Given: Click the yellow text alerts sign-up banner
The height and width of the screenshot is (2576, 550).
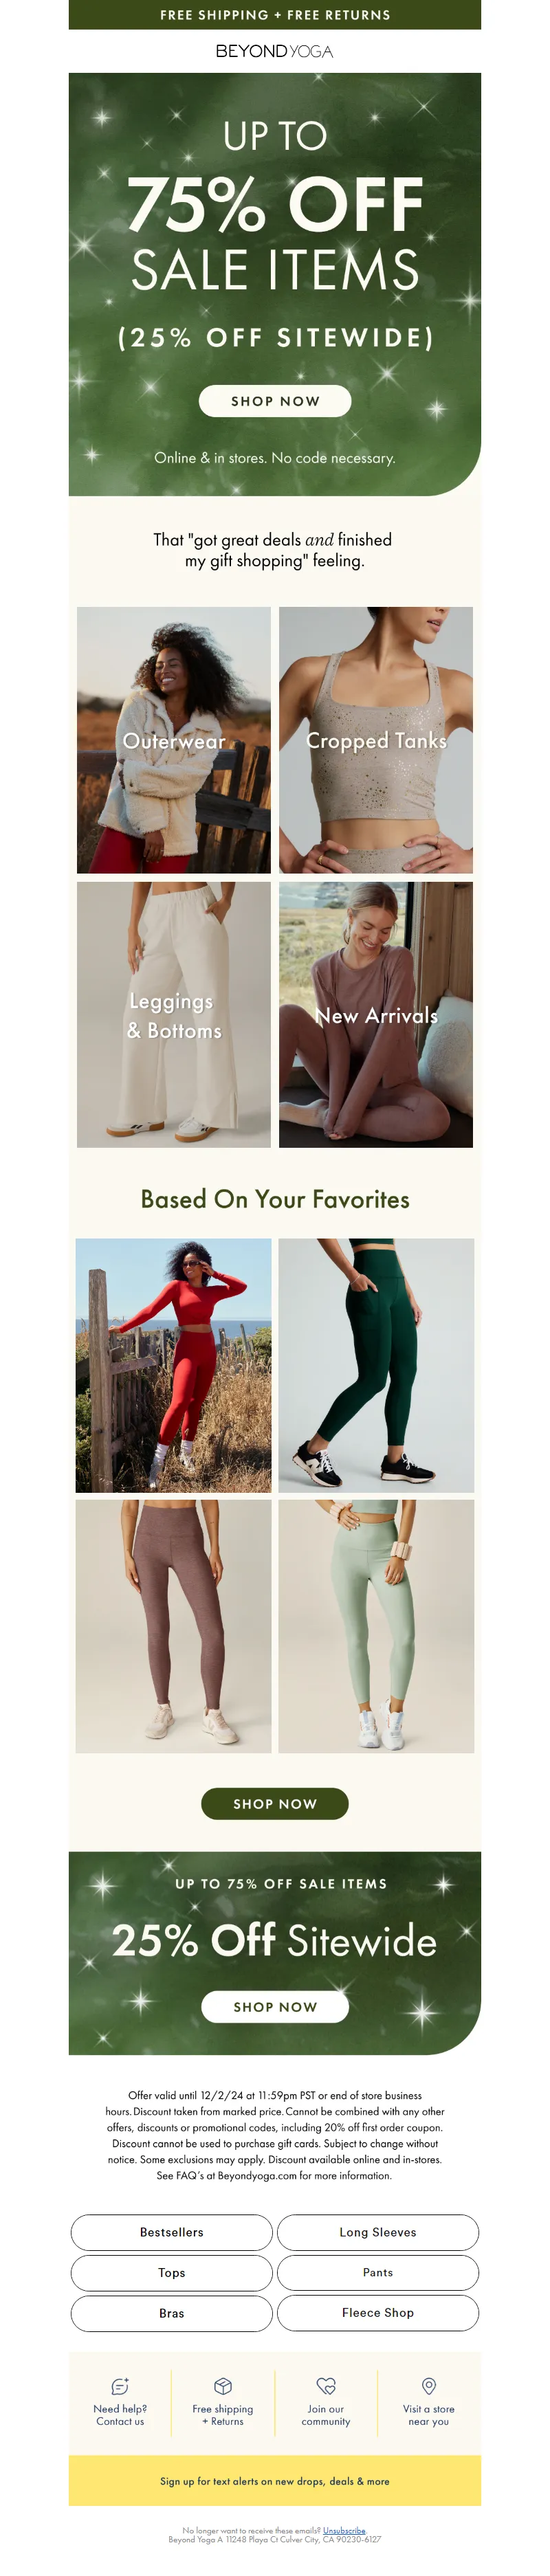Looking at the screenshot, I should [x=275, y=2481].
